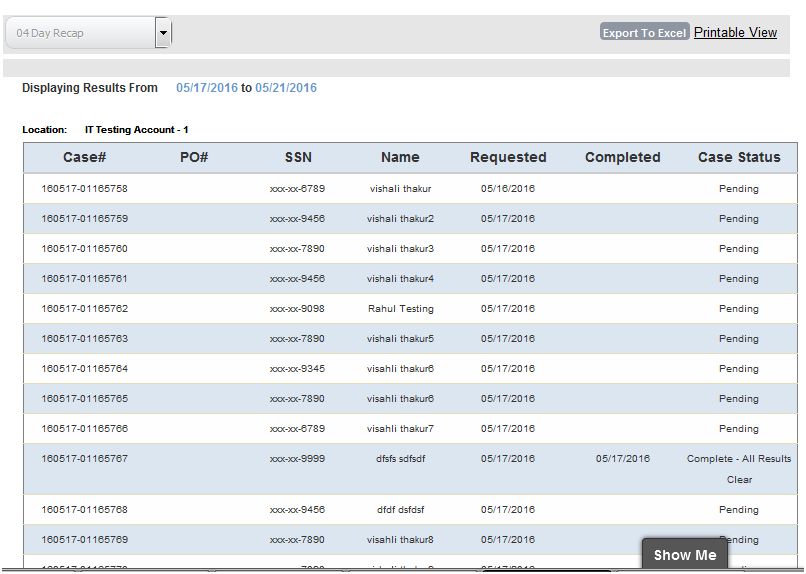
Task: Click SSN xxx-xx-9098 in Rahul Testing row
Action: click(x=297, y=308)
